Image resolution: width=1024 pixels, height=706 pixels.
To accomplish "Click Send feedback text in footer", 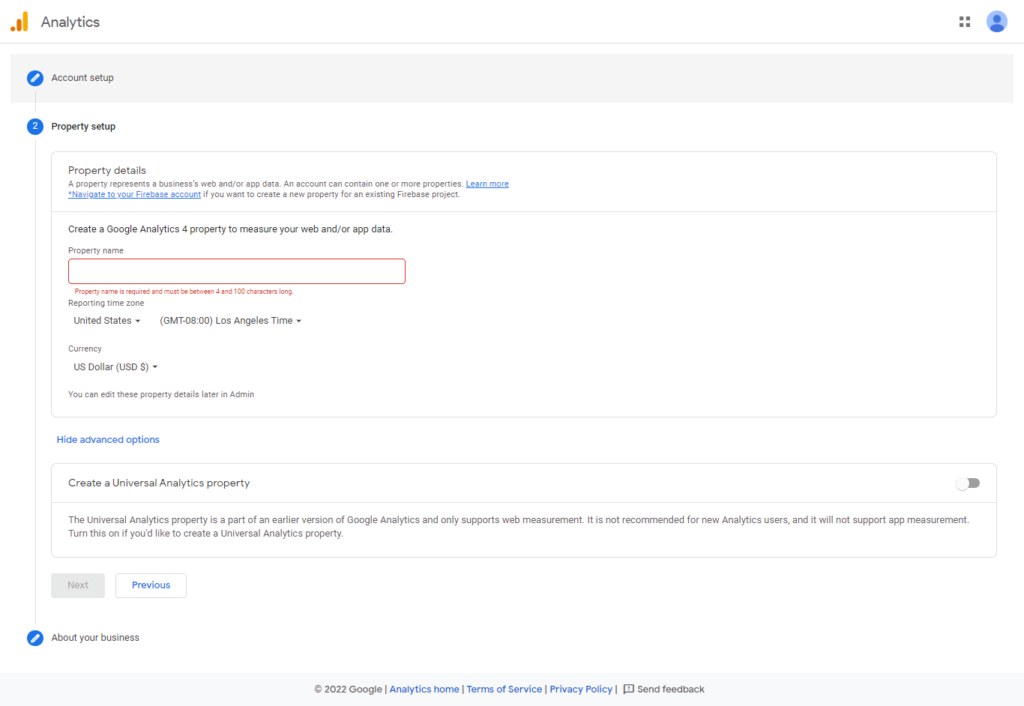I will (x=671, y=689).
